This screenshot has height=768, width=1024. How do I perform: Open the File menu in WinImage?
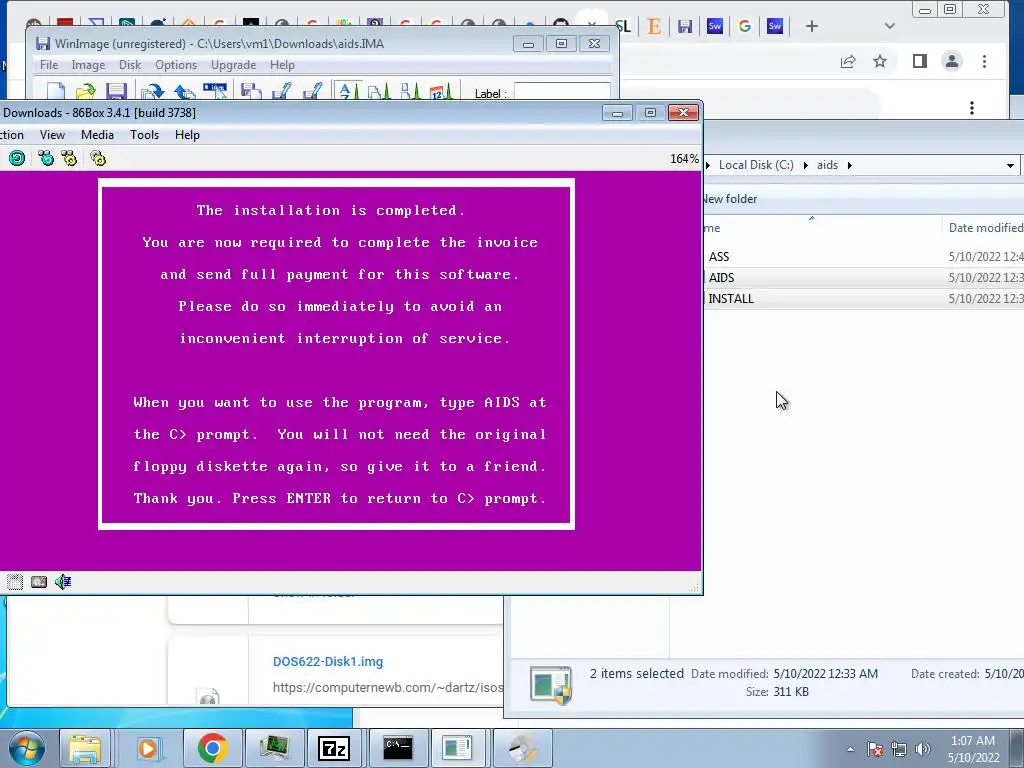[49, 65]
